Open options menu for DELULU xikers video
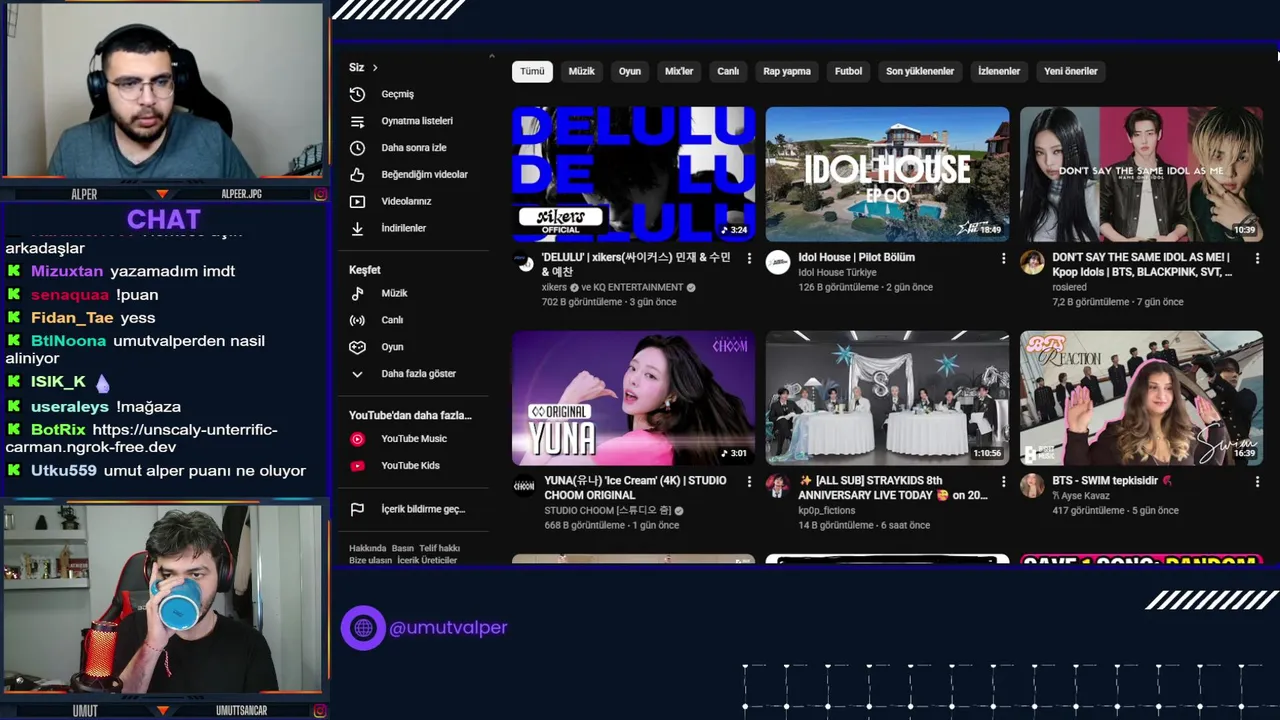 [x=749, y=258]
